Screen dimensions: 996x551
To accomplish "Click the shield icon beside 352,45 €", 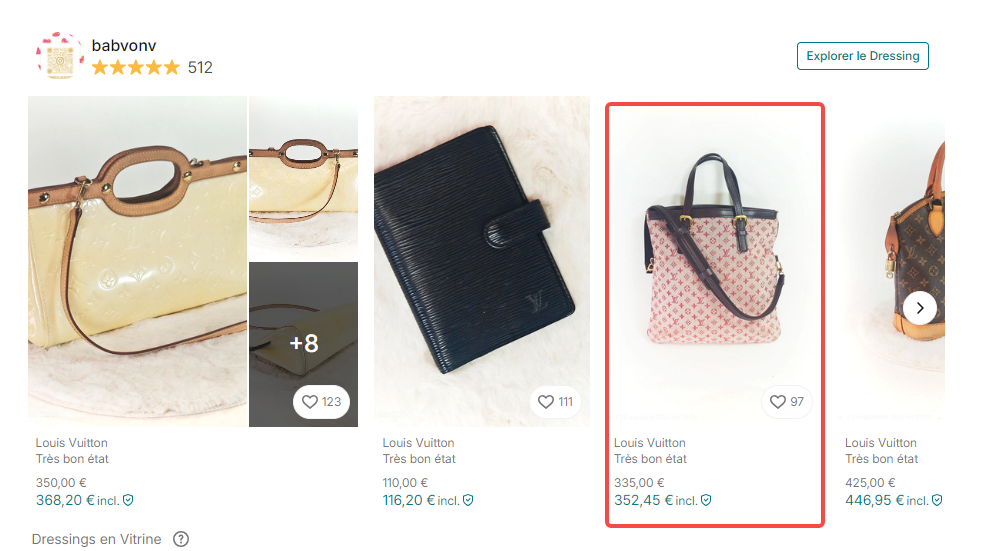I will (x=706, y=500).
